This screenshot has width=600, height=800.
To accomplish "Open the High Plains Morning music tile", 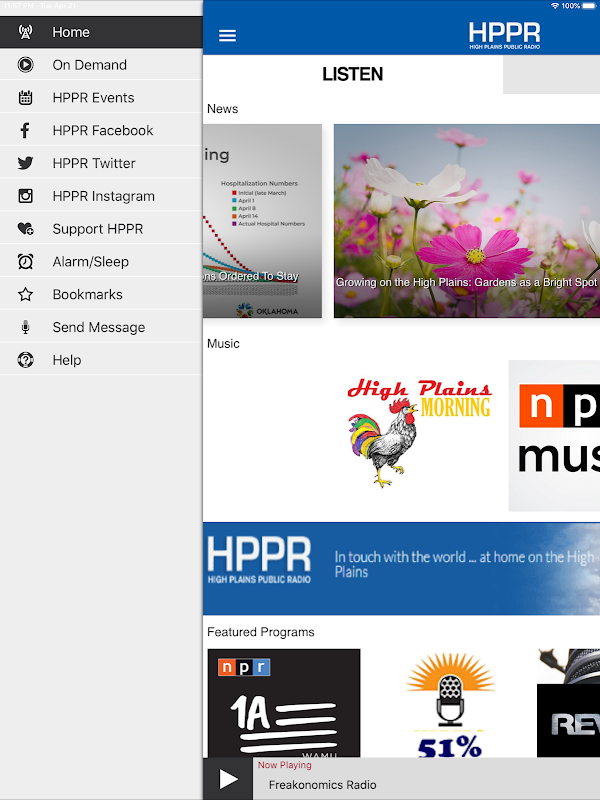I will click(419, 435).
